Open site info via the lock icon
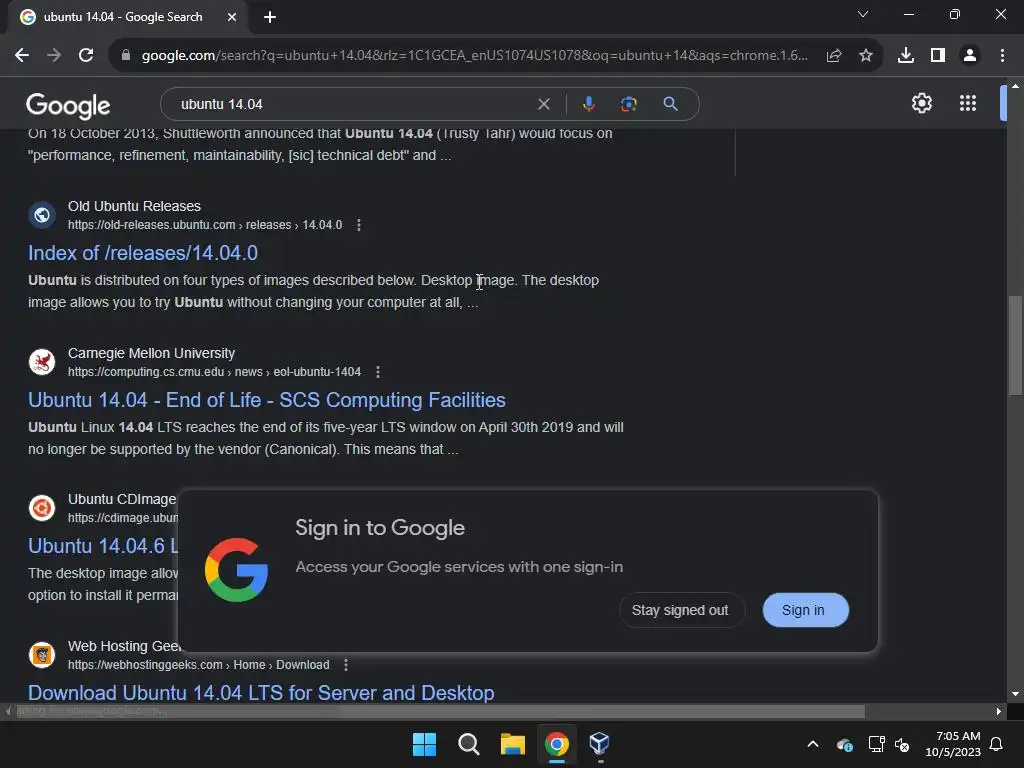1024x768 pixels. click(x=125, y=56)
